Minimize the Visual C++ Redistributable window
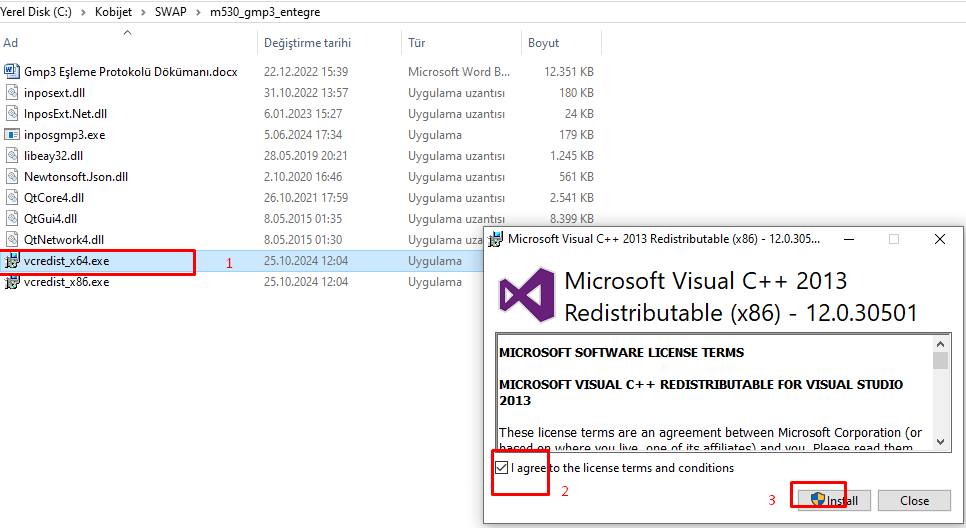966x528 pixels. point(849,239)
